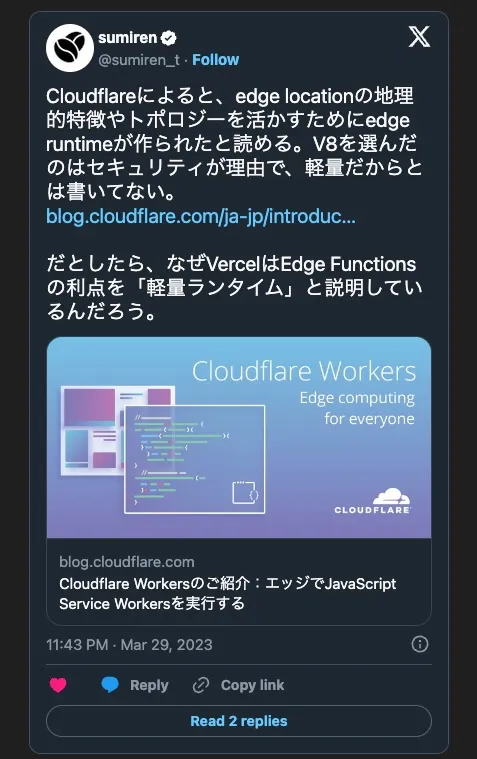Open the Cloudflare Workers preview image
The height and width of the screenshot is (759, 477).
(x=239, y=438)
